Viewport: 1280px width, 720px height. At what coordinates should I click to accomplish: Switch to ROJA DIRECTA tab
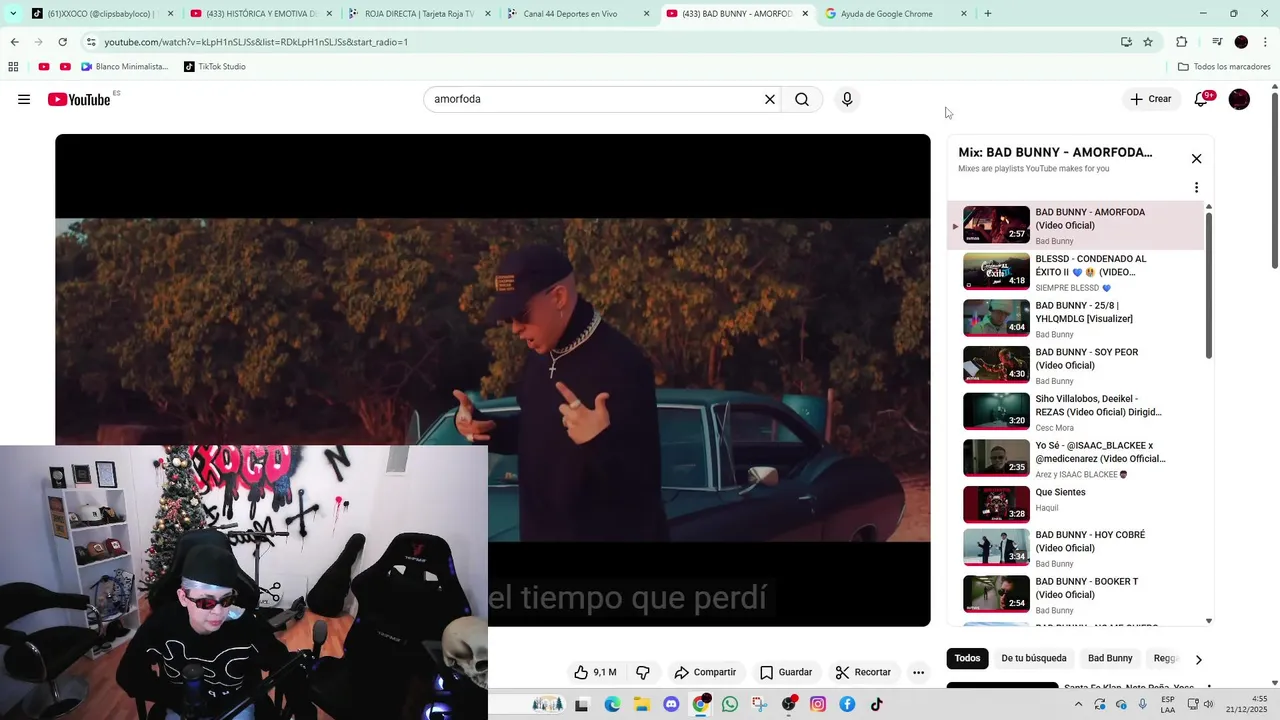point(419,14)
